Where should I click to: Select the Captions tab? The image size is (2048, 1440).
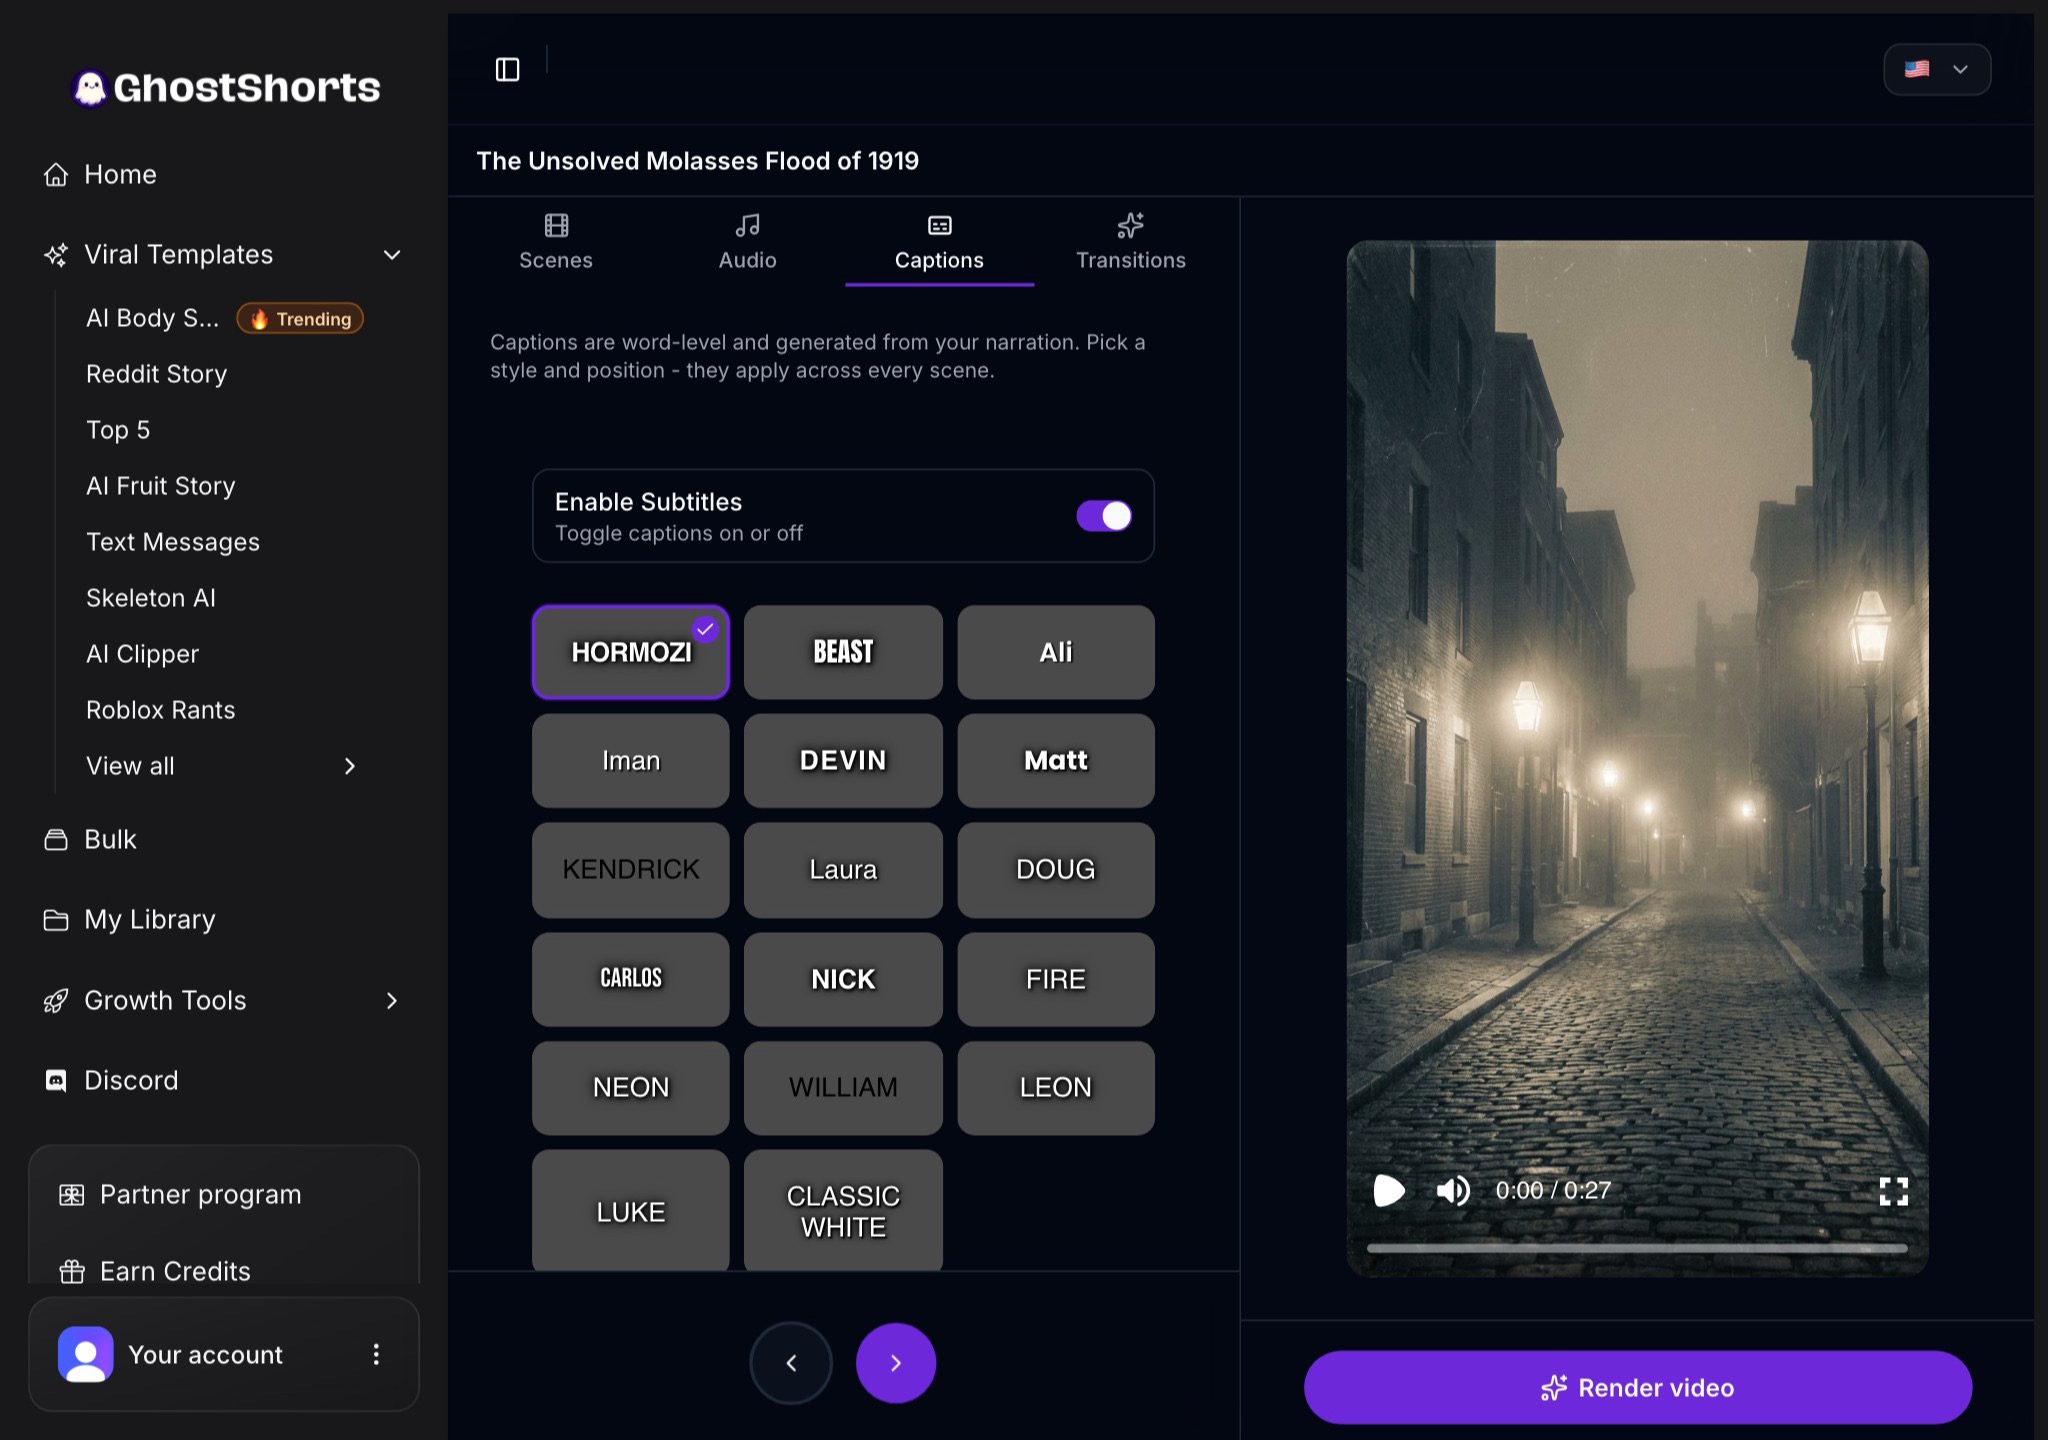pos(939,242)
